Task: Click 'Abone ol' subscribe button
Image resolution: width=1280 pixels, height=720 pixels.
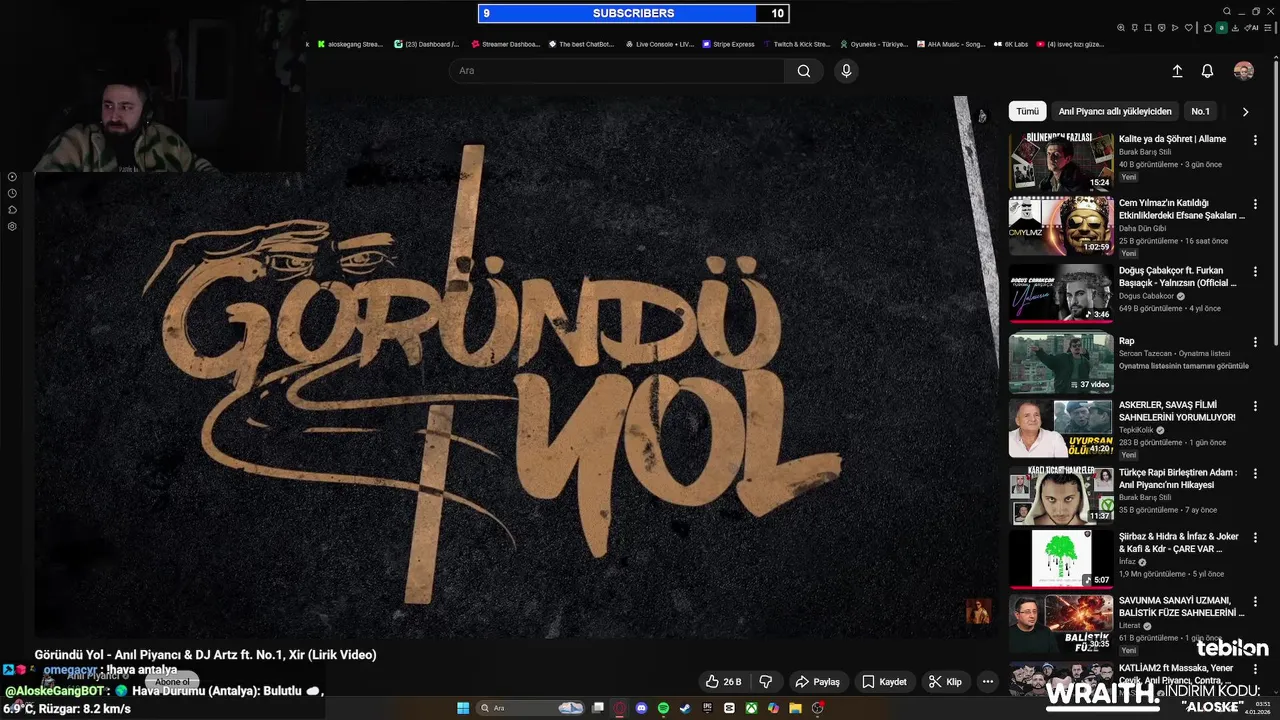Action: (x=172, y=682)
